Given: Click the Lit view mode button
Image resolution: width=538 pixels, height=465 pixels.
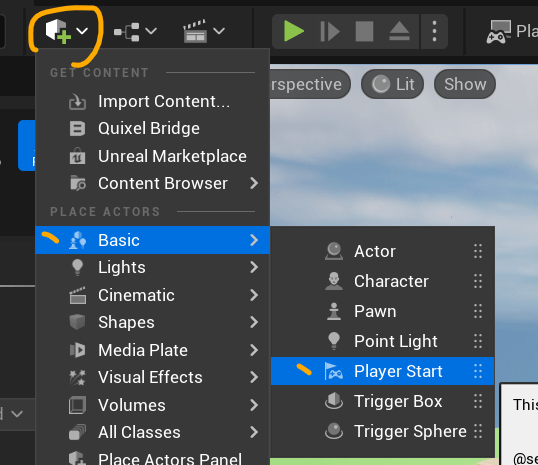Looking at the screenshot, I should click(x=393, y=84).
